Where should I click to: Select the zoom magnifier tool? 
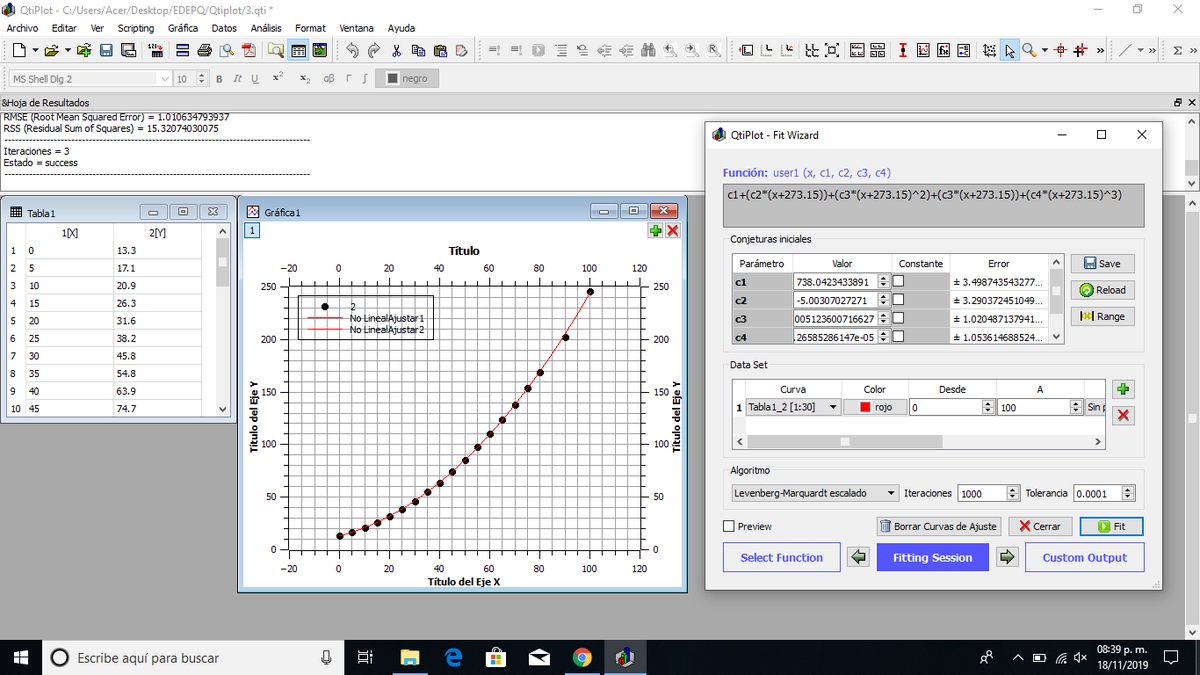pos(1028,50)
